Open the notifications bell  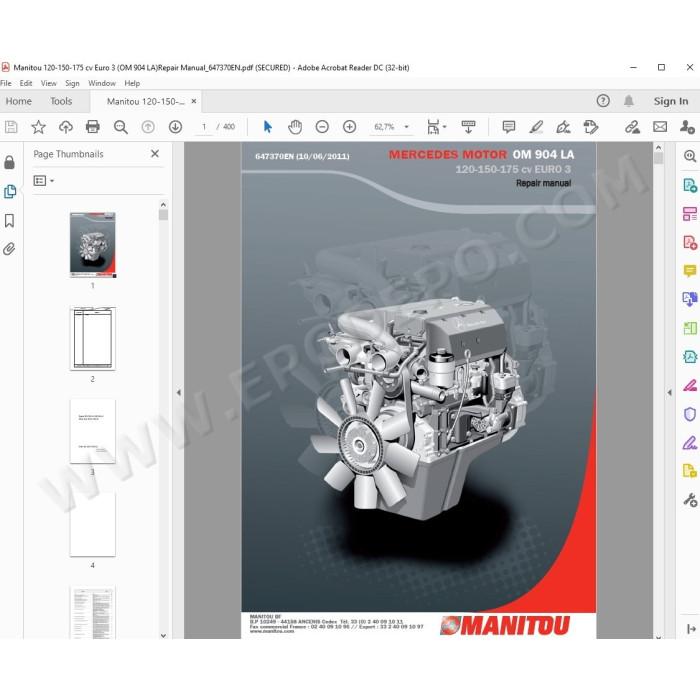pyautogui.click(x=629, y=101)
